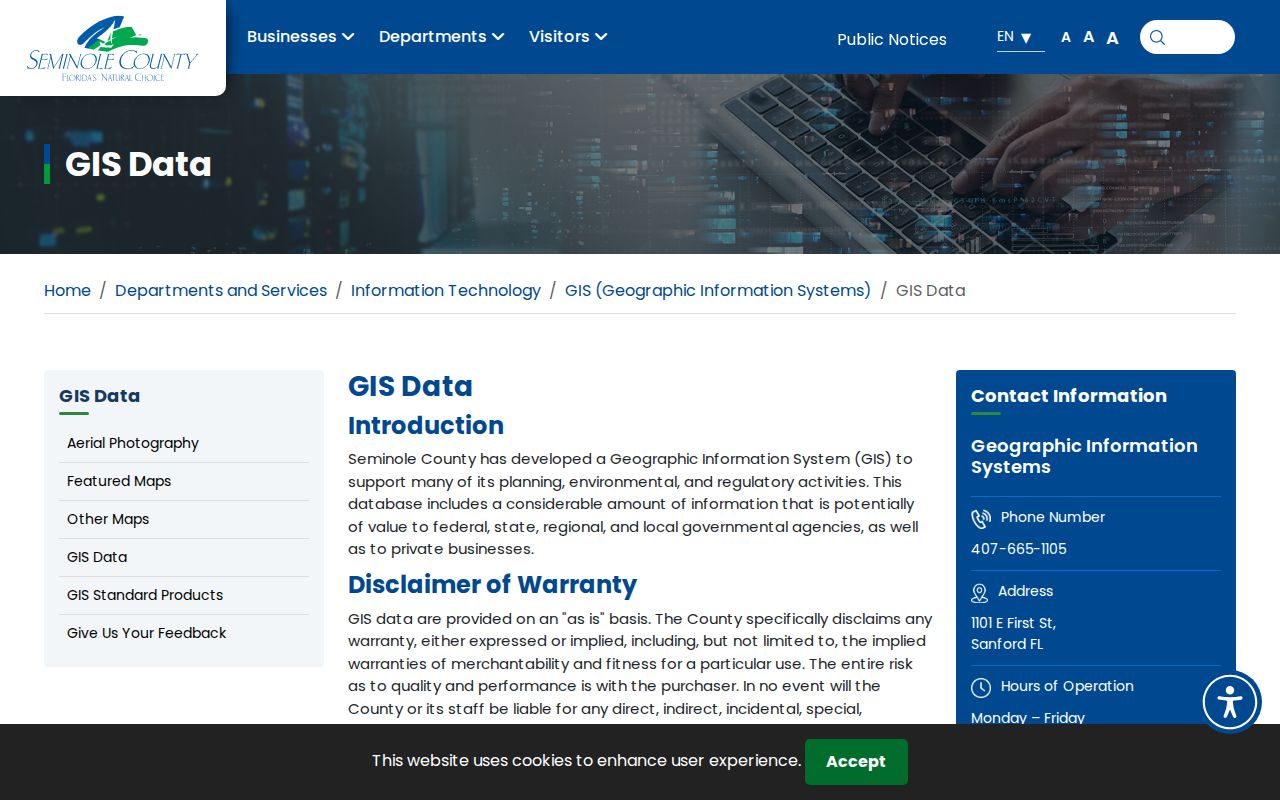Expand the Businesses menu
The width and height of the screenshot is (1280, 800).
300,37
